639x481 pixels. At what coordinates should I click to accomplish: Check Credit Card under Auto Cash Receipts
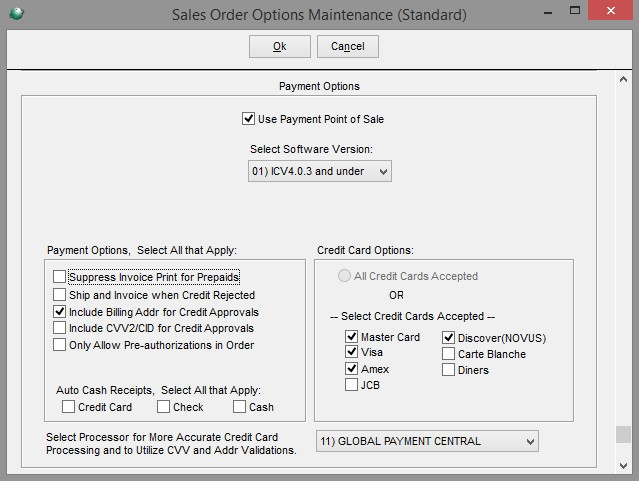[68, 407]
